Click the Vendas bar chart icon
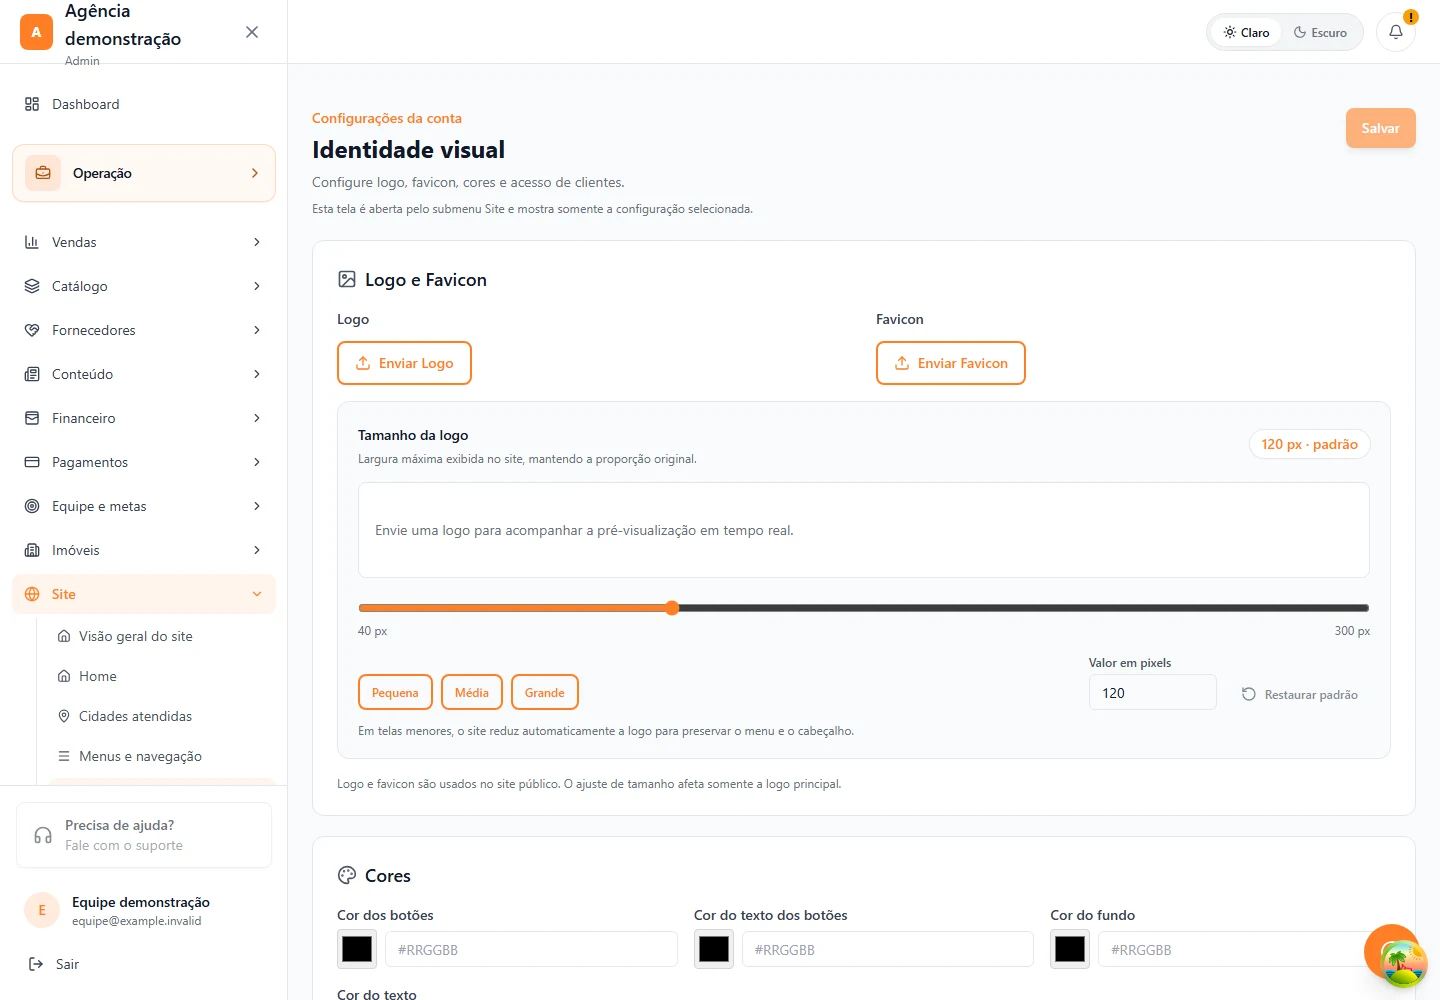1440x1000 pixels. pos(32,242)
